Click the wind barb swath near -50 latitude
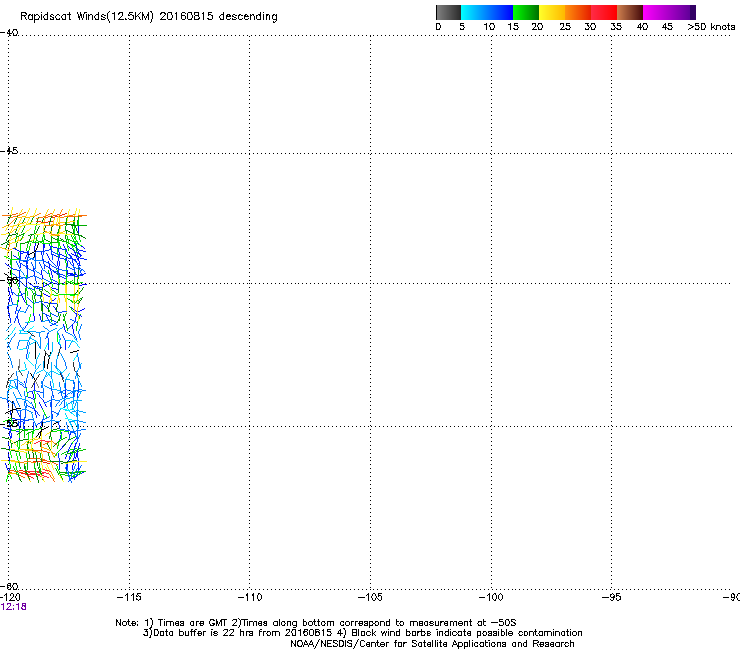The width and height of the screenshot is (740, 650). click(45, 345)
